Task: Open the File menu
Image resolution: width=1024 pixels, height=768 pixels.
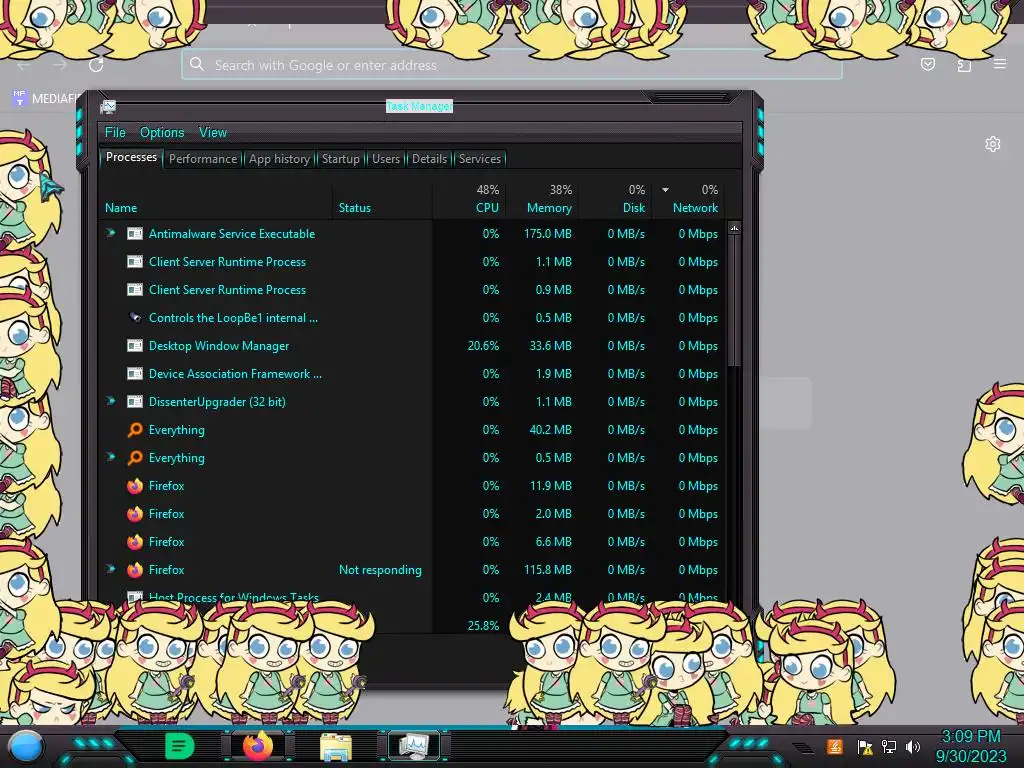Action: pyautogui.click(x=115, y=133)
